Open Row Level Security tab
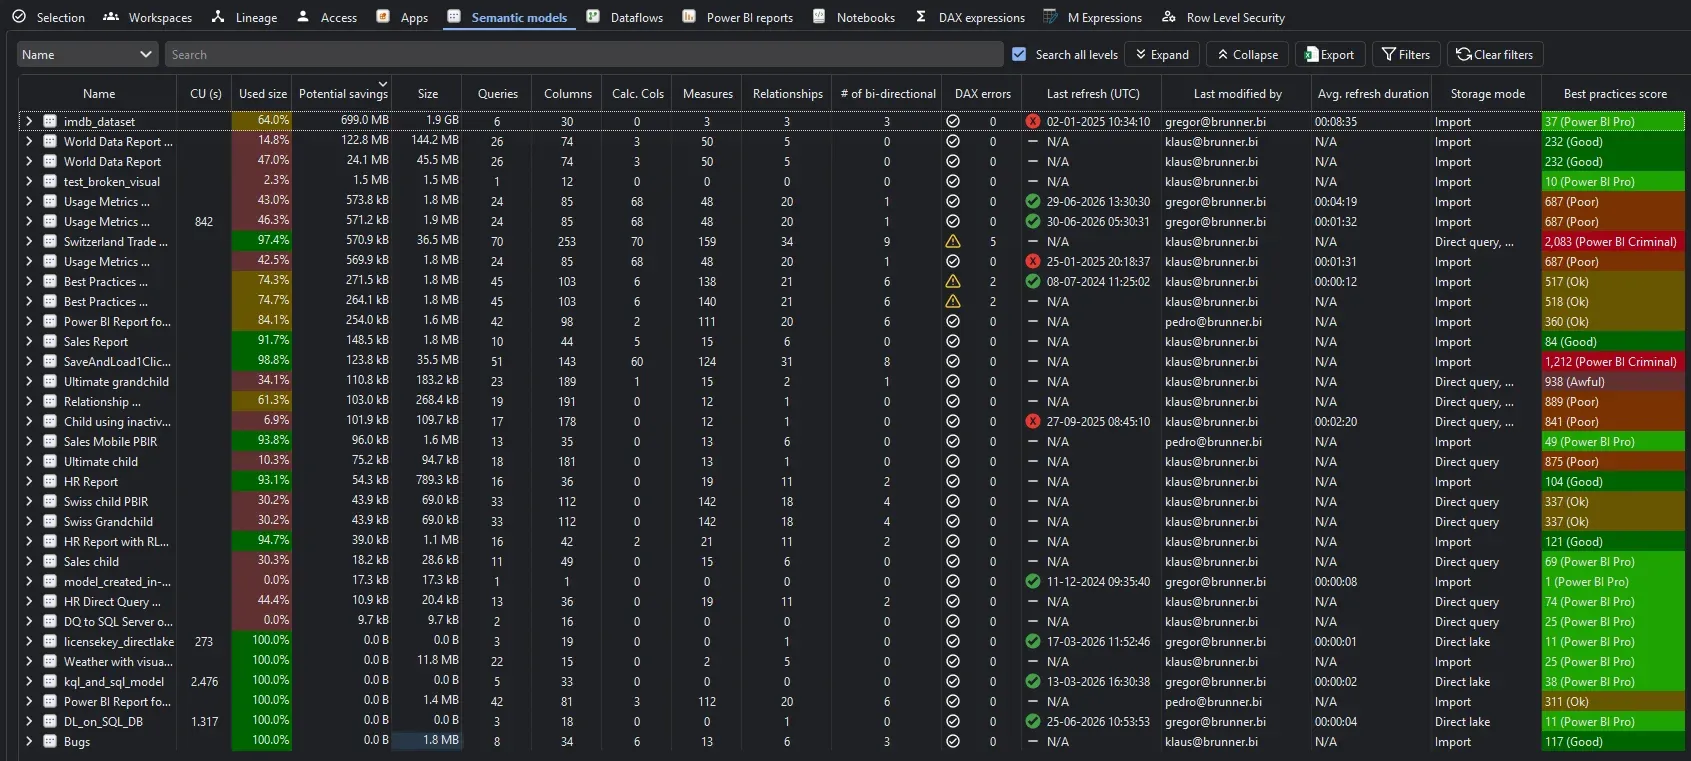 coord(1223,17)
